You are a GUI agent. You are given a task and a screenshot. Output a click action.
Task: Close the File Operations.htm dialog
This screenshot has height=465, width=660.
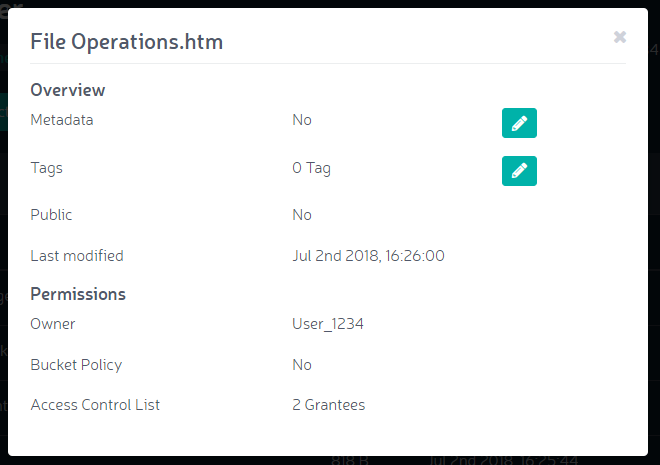(620, 37)
